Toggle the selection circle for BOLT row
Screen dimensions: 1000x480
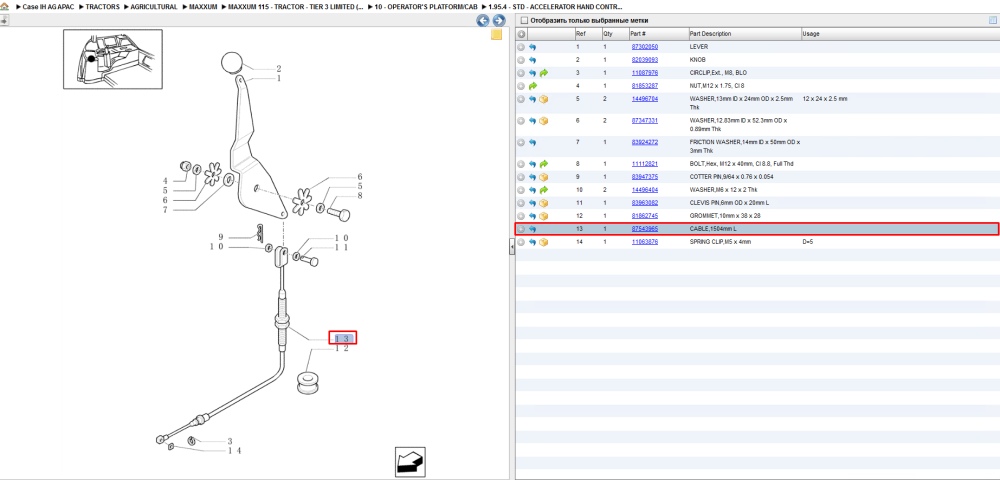pyautogui.click(x=521, y=164)
